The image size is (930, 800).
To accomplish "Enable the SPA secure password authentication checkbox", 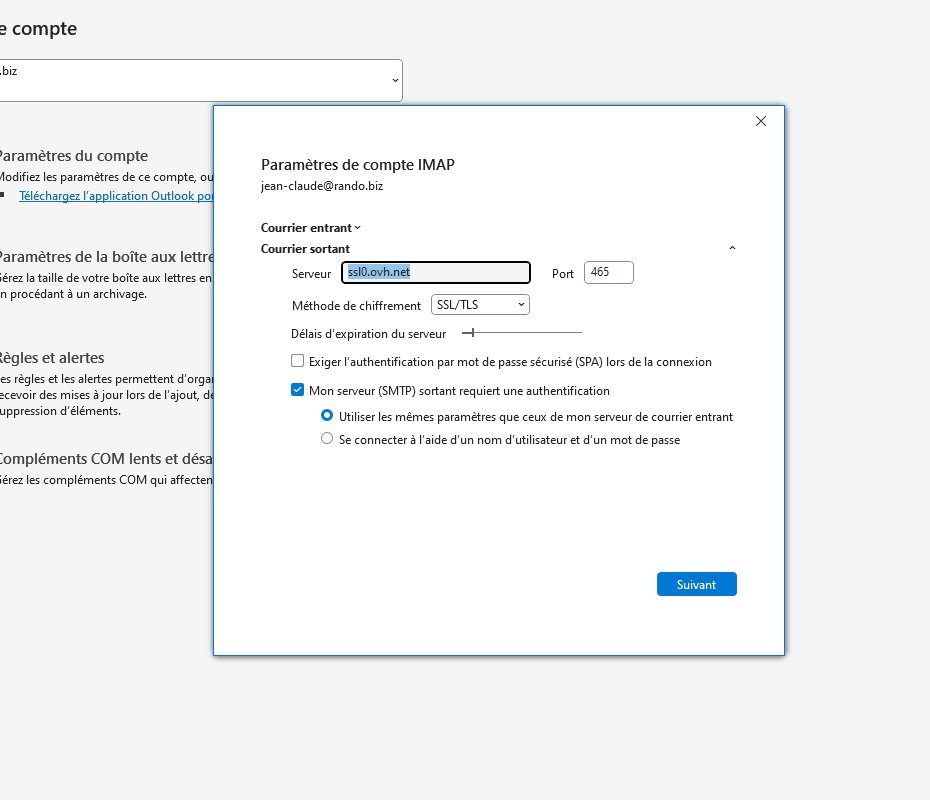I will (297, 361).
